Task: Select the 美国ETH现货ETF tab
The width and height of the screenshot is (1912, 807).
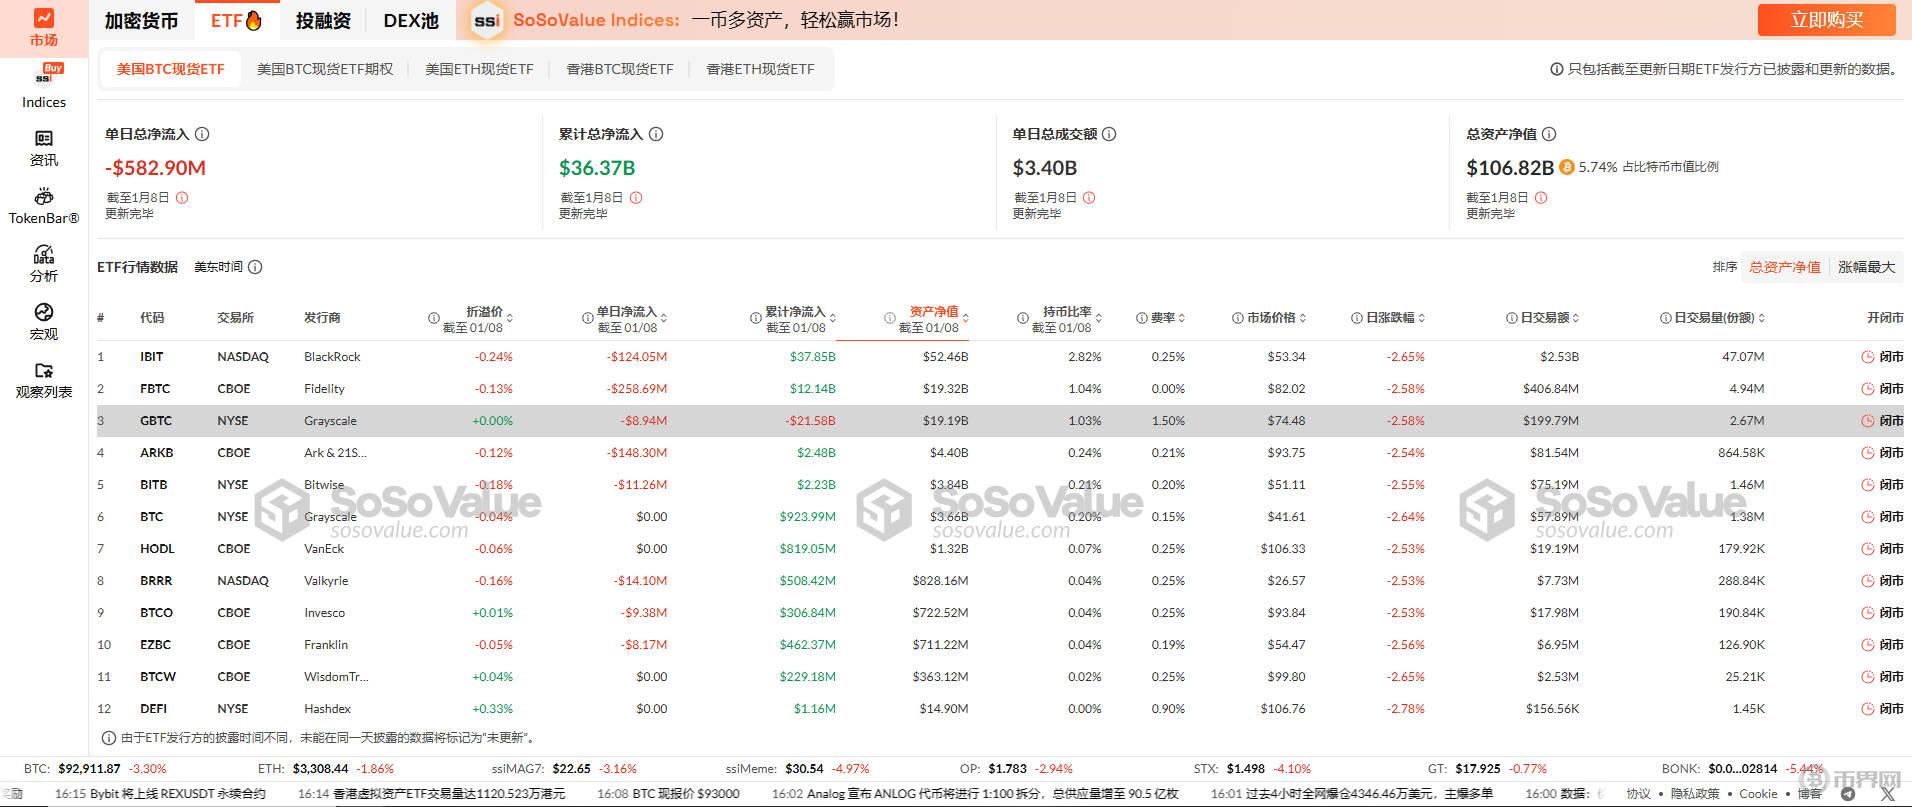Action: [x=479, y=69]
